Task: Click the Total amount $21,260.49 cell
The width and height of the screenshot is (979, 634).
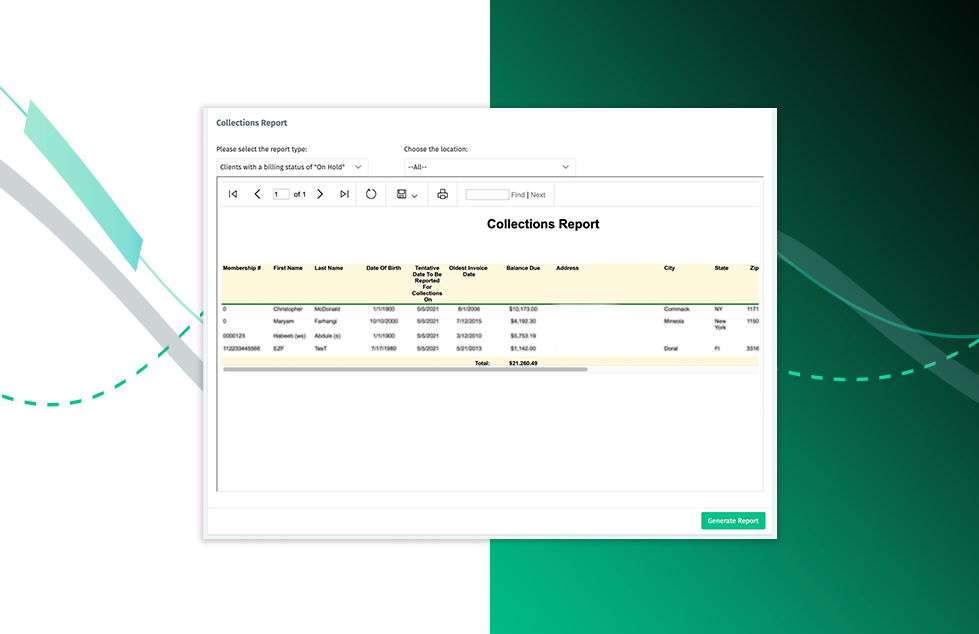Action: [524, 363]
